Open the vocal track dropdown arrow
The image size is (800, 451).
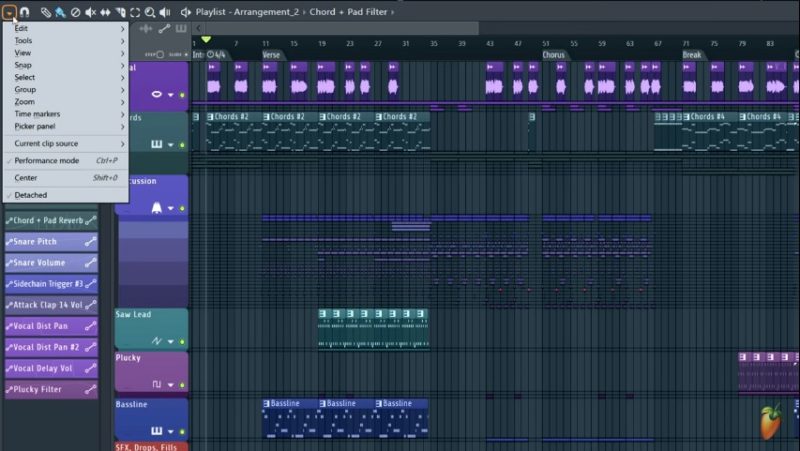point(171,95)
